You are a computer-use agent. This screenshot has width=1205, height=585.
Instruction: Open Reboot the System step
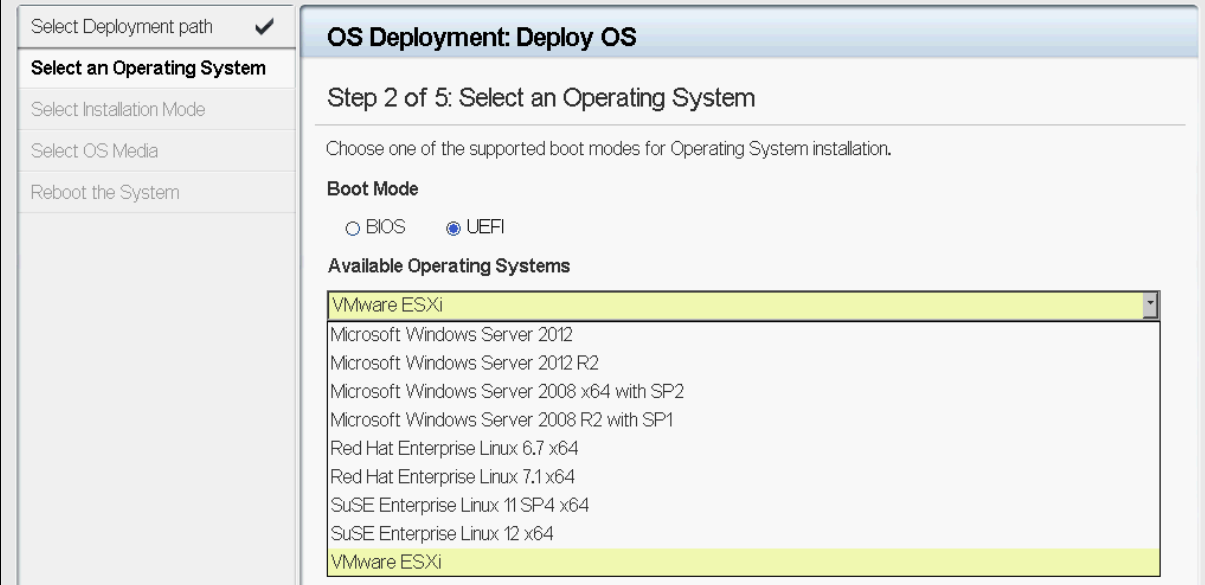click(x=157, y=192)
